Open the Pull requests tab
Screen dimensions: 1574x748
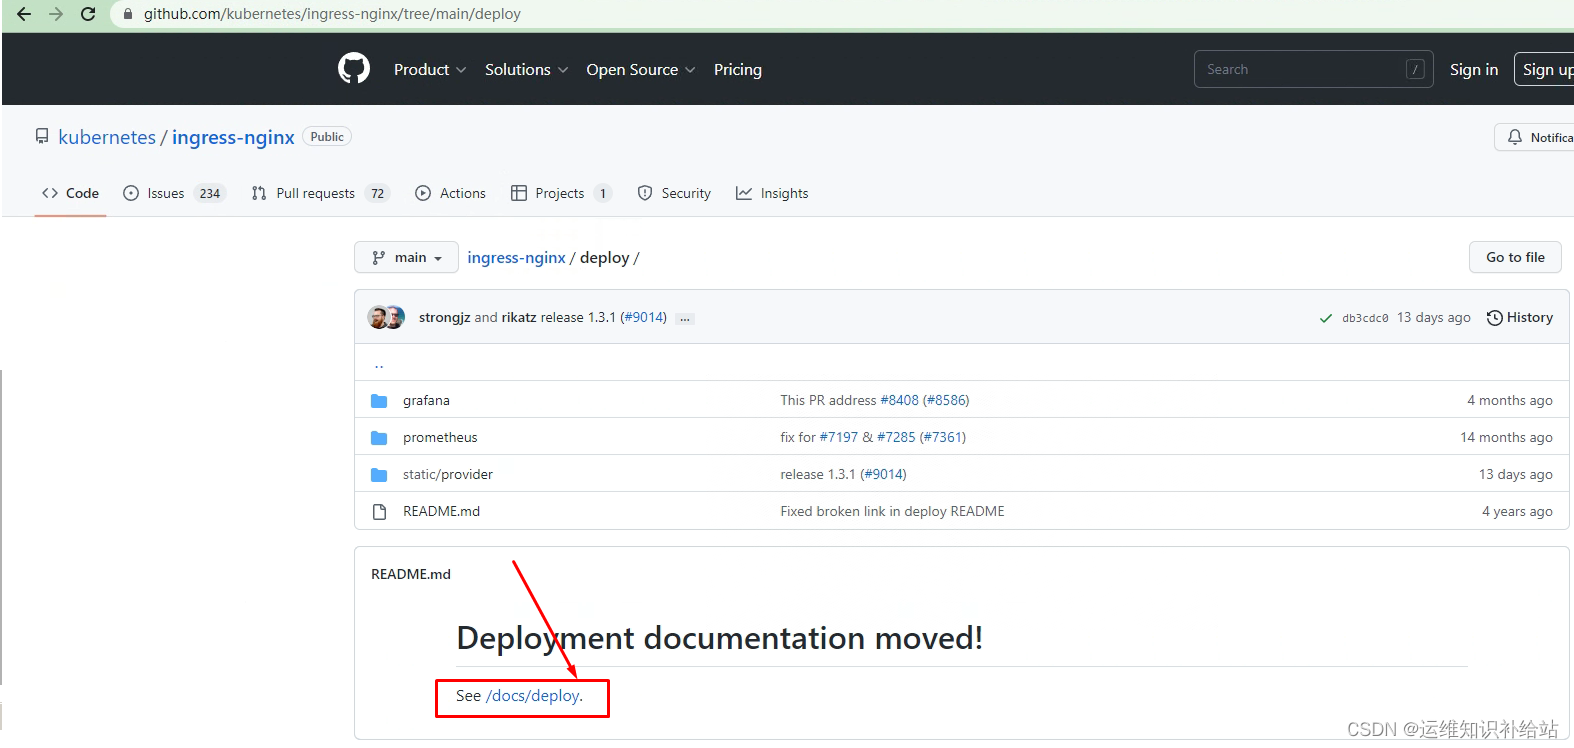tap(320, 193)
